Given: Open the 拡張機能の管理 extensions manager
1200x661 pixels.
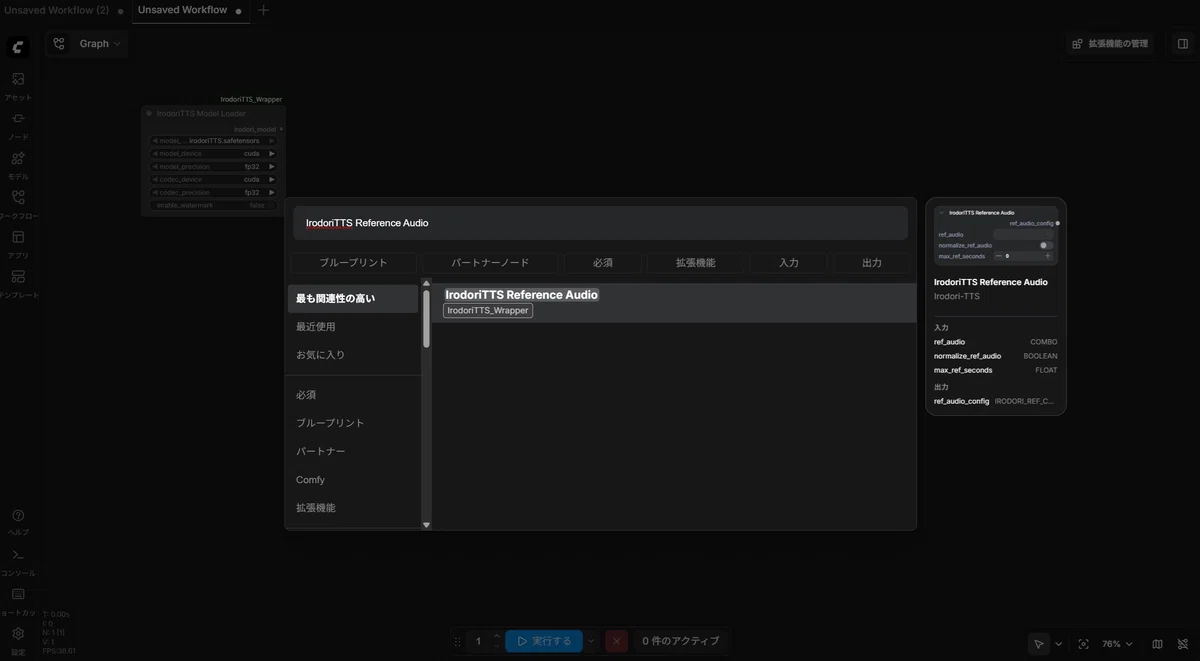Looking at the screenshot, I should click(x=1110, y=44).
